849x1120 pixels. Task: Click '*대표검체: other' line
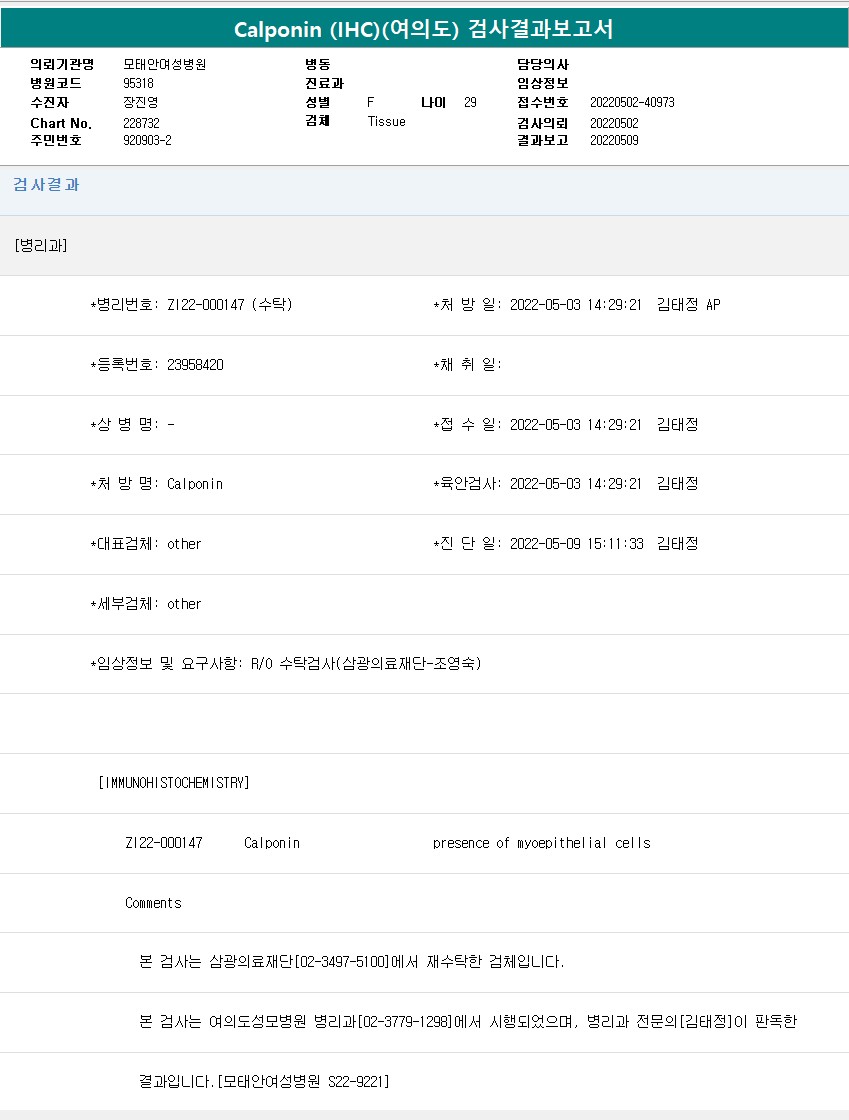tap(146, 544)
